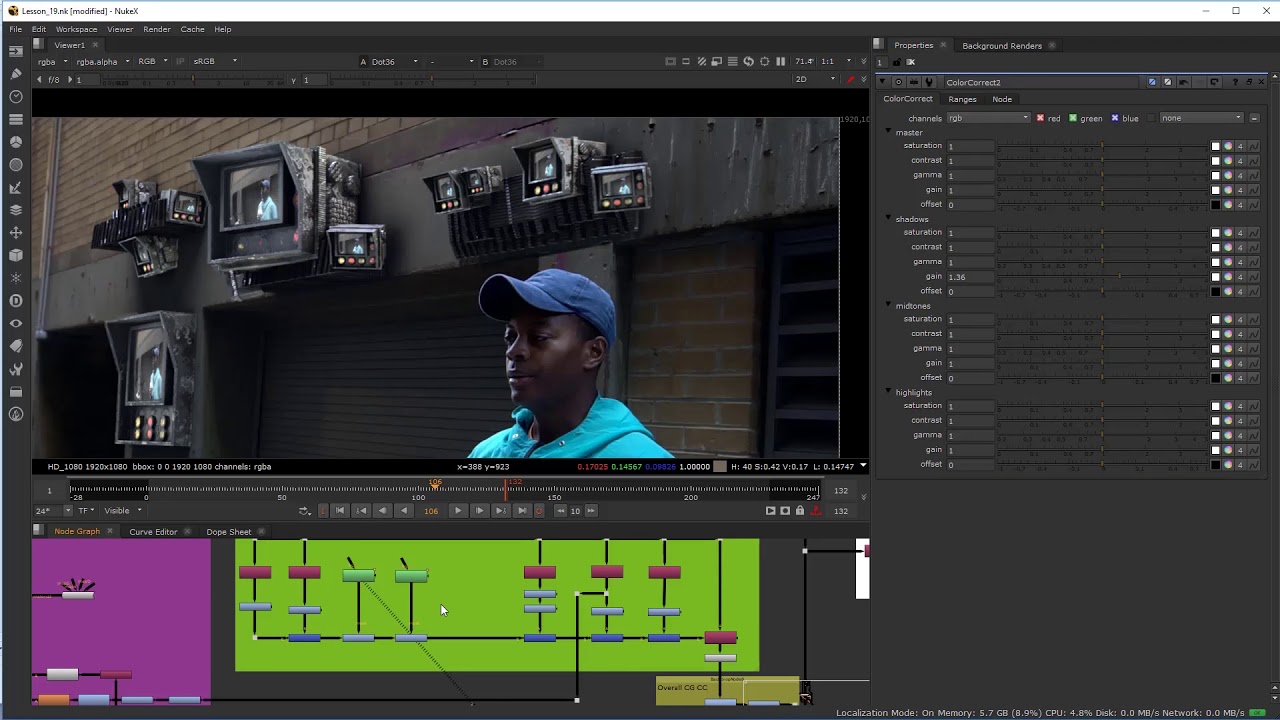Image resolution: width=1280 pixels, height=720 pixels.
Task: Open the File menu
Action: [16, 29]
